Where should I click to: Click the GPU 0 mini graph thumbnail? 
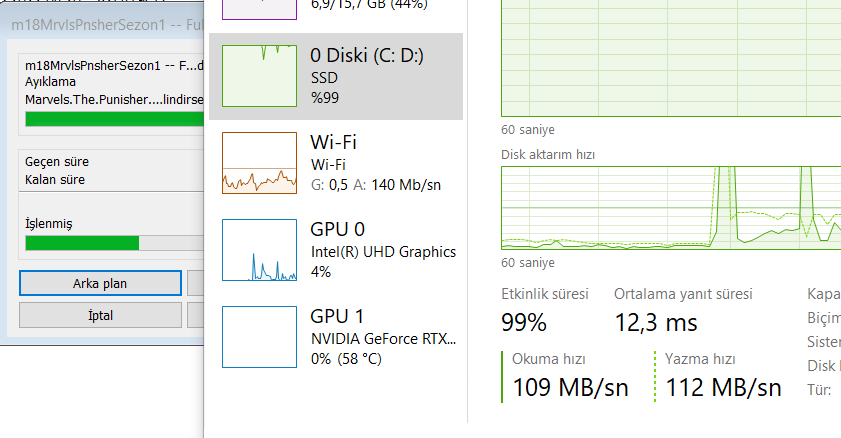pyautogui.click(x=259, y=250)
